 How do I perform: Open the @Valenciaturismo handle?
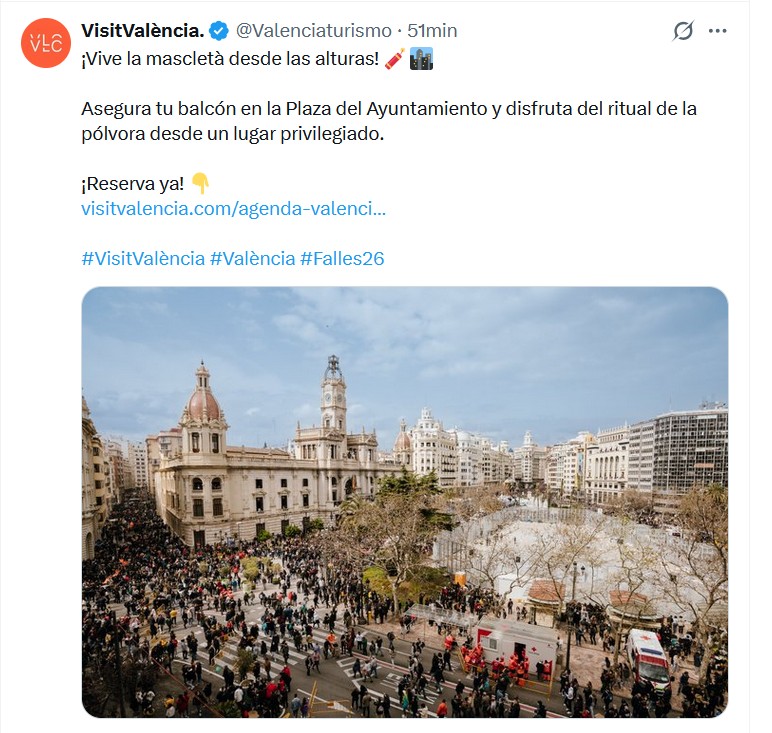(x=314, y=31)
